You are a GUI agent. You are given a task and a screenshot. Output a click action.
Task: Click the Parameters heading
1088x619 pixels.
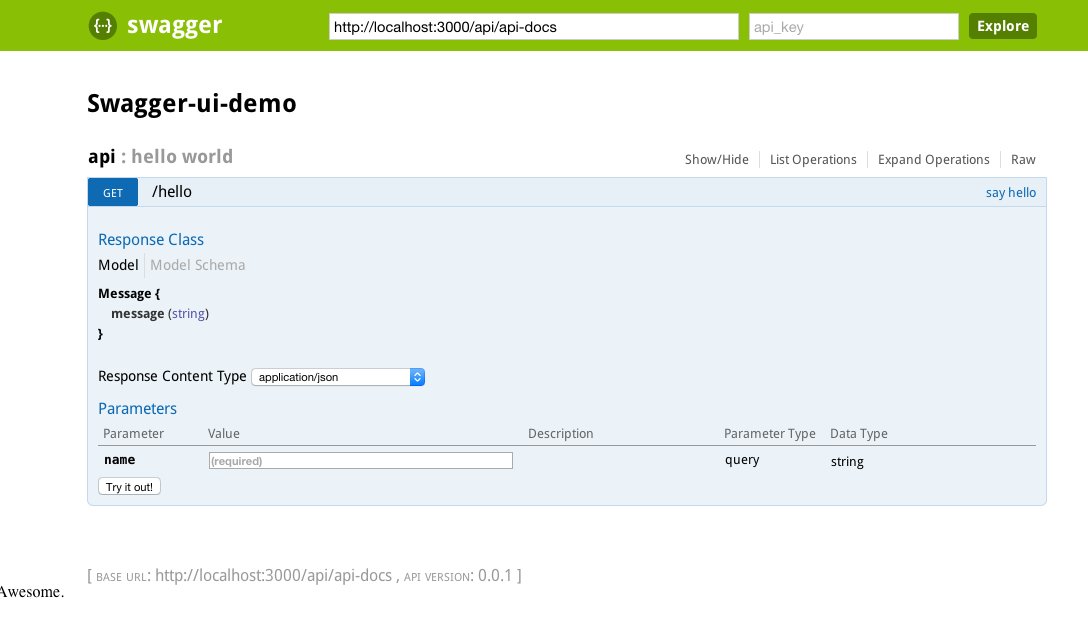tap(137, 409)
